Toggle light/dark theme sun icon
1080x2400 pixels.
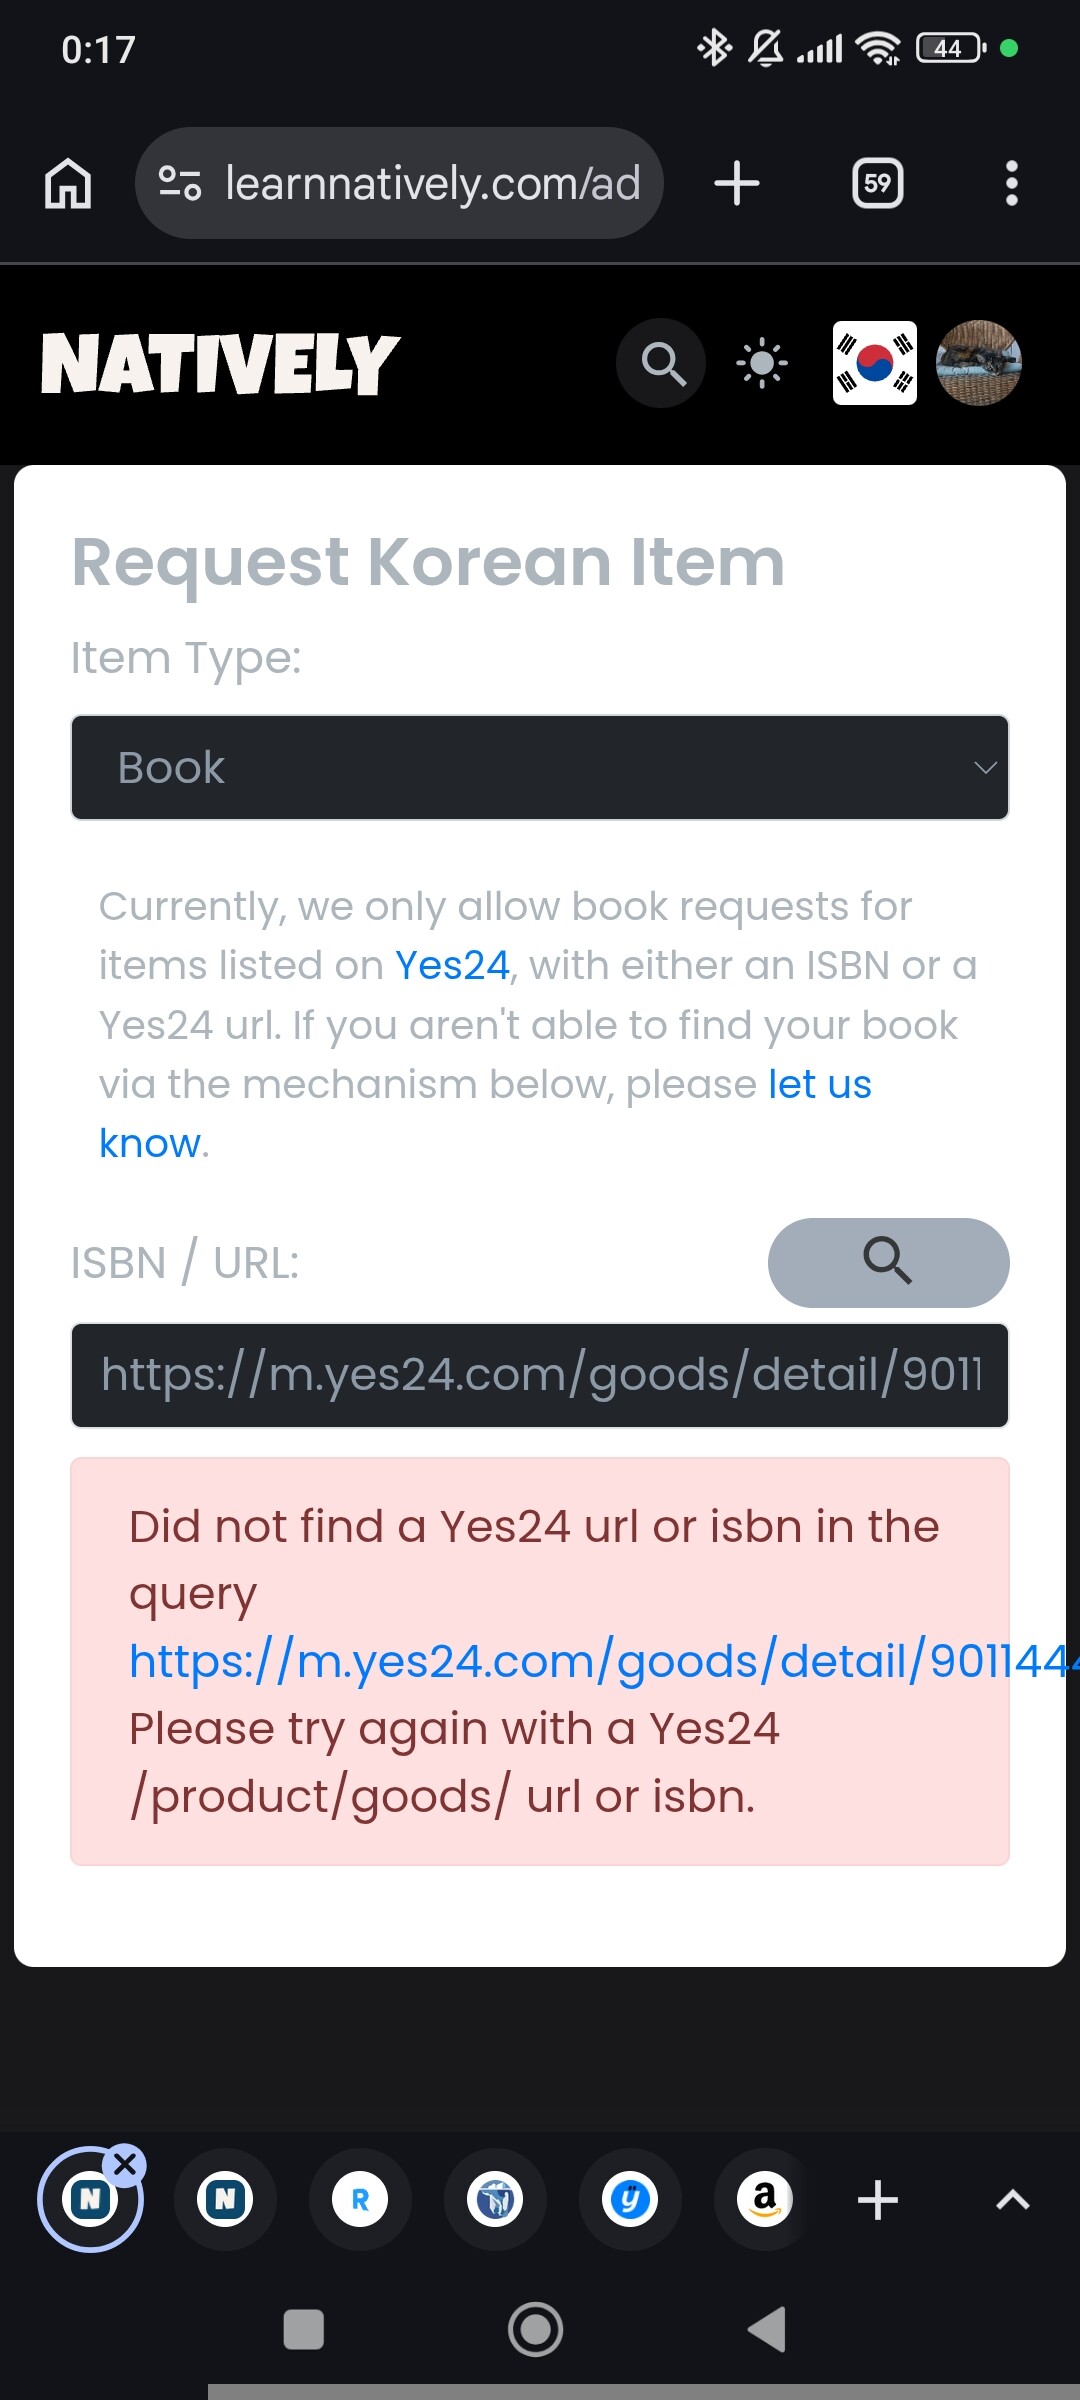click(762, 363)
